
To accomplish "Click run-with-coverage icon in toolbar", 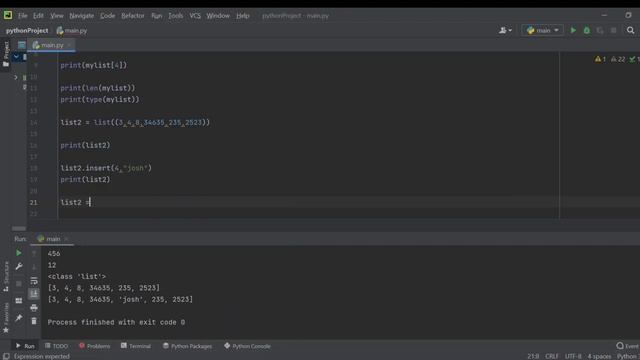I will point(600,30).
